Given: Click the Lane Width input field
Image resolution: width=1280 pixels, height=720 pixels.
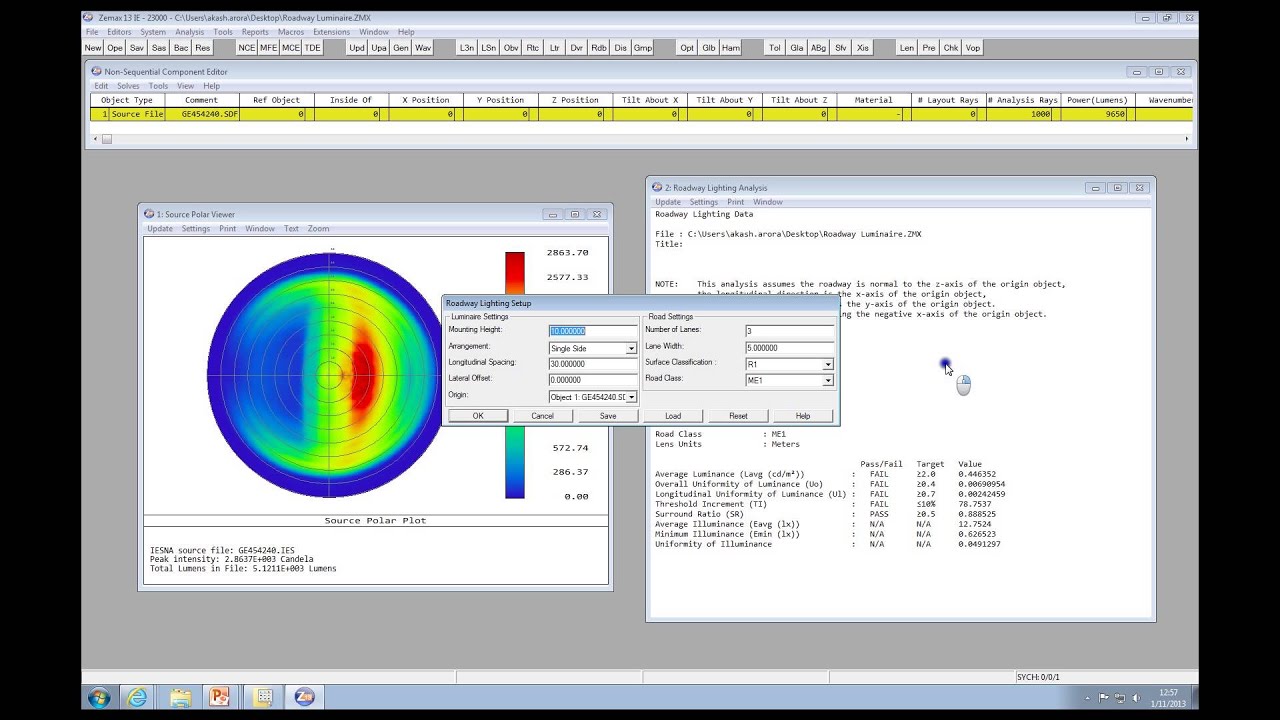Looking at the screenshot, I should click(789, 348).
